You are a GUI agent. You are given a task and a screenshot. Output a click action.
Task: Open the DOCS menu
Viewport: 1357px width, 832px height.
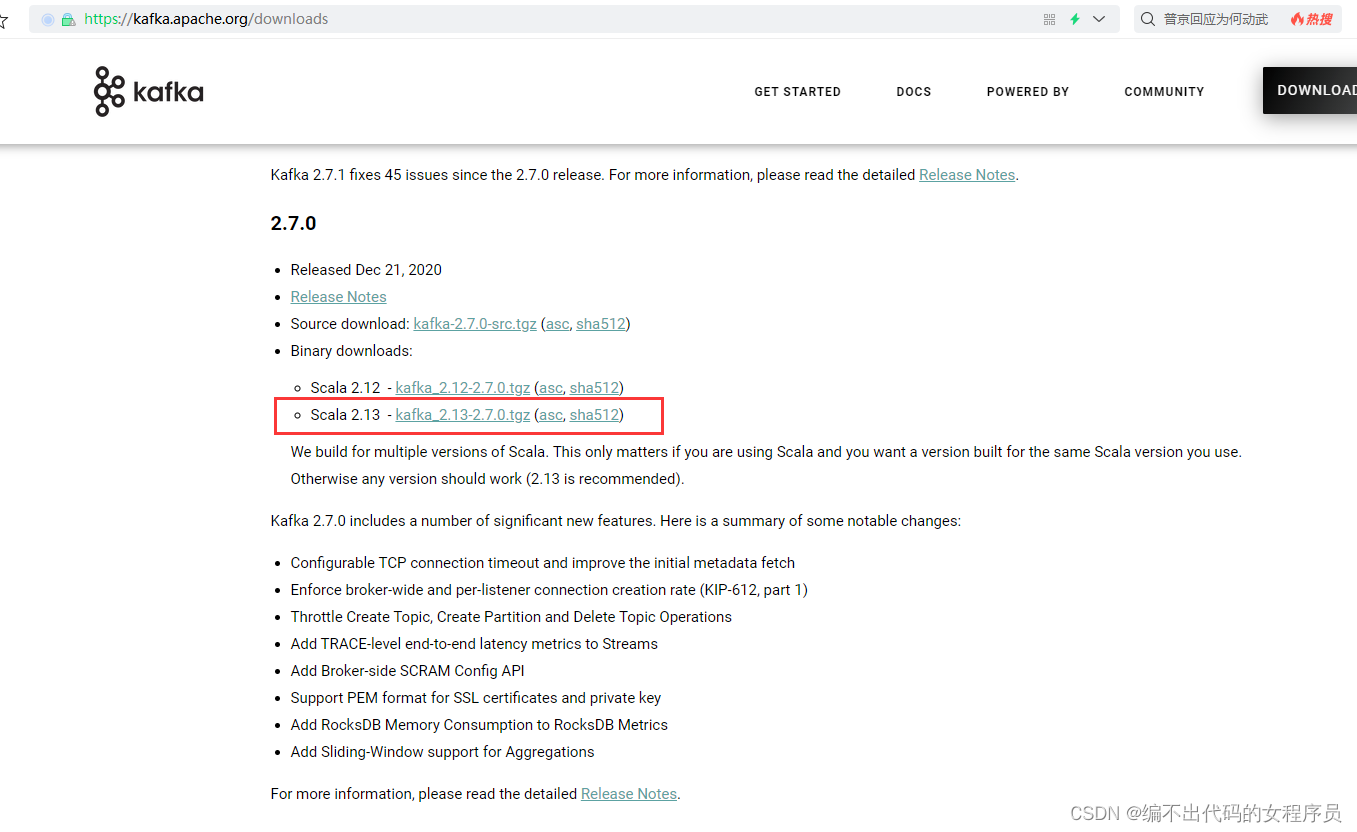click(914, 91)
